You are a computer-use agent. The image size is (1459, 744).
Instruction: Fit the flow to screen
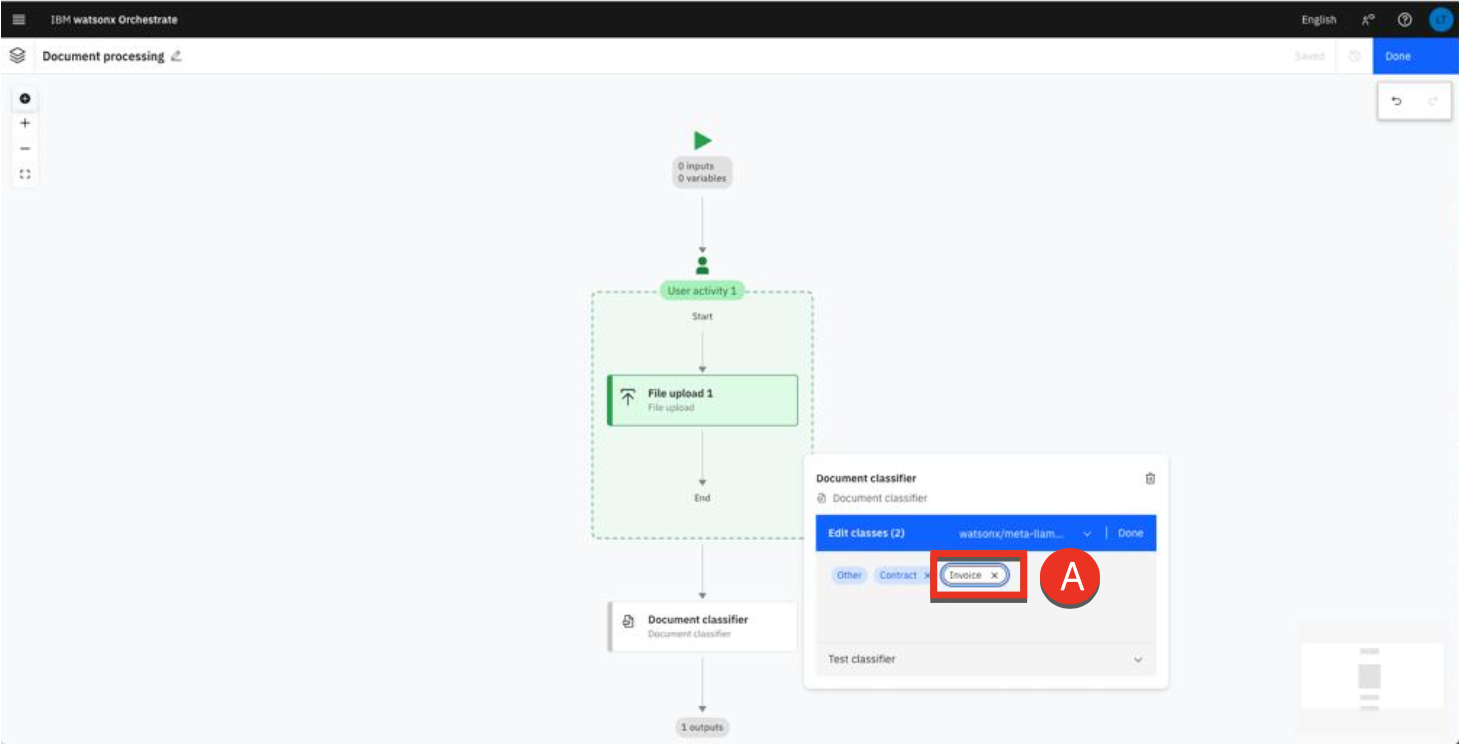25,174
